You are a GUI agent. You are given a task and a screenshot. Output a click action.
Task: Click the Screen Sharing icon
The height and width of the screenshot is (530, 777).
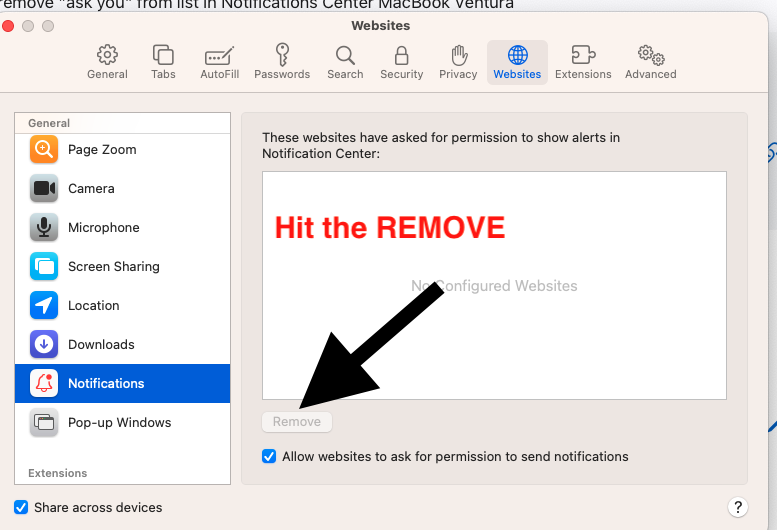click(x=44, y=266)
